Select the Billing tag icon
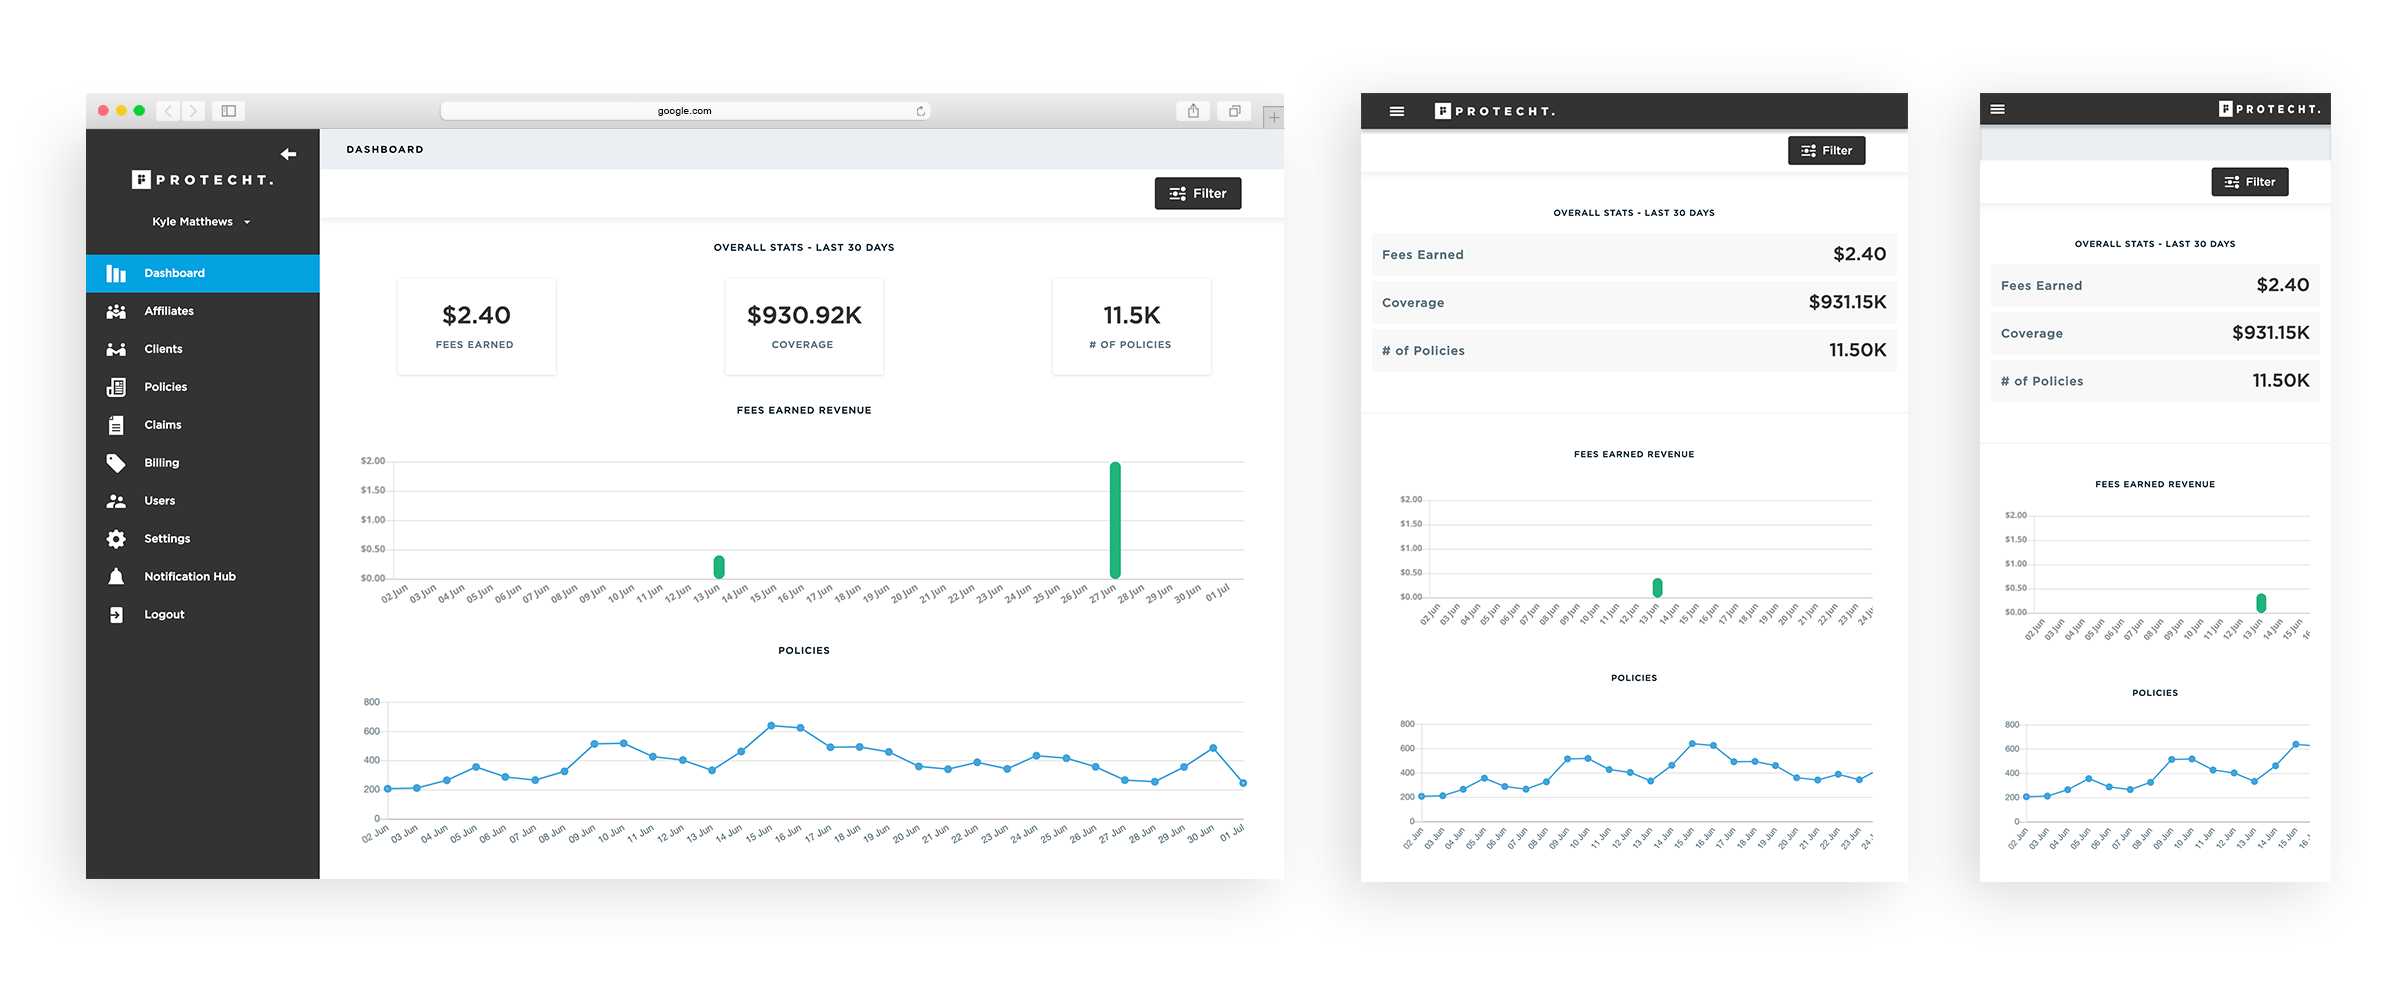The width and height of the screenshot is (2400, 994). (116, 463)
